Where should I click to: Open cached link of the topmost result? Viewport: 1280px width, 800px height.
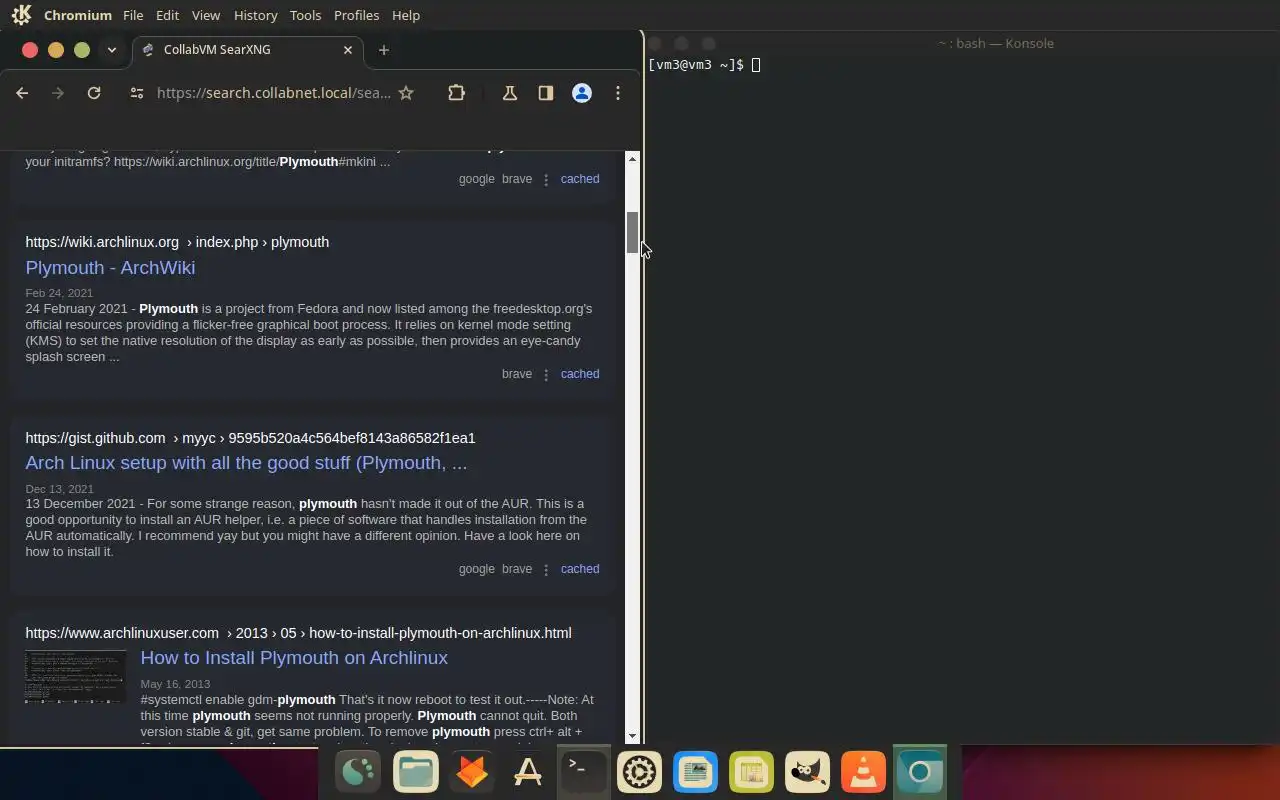point(580,179)
